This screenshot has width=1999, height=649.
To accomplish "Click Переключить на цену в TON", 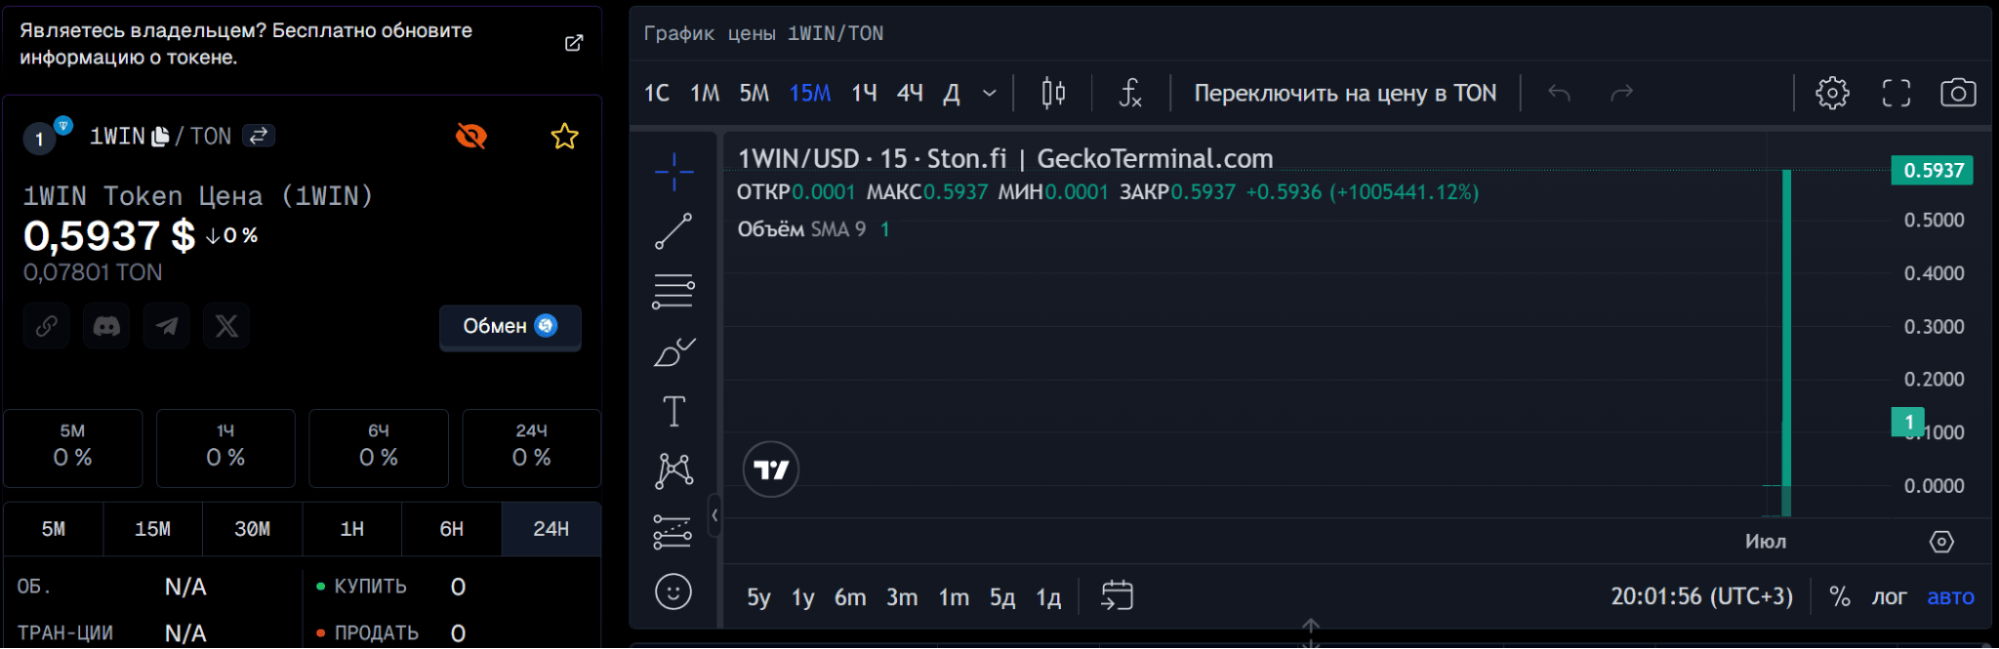I will (x=1345, y=93).
